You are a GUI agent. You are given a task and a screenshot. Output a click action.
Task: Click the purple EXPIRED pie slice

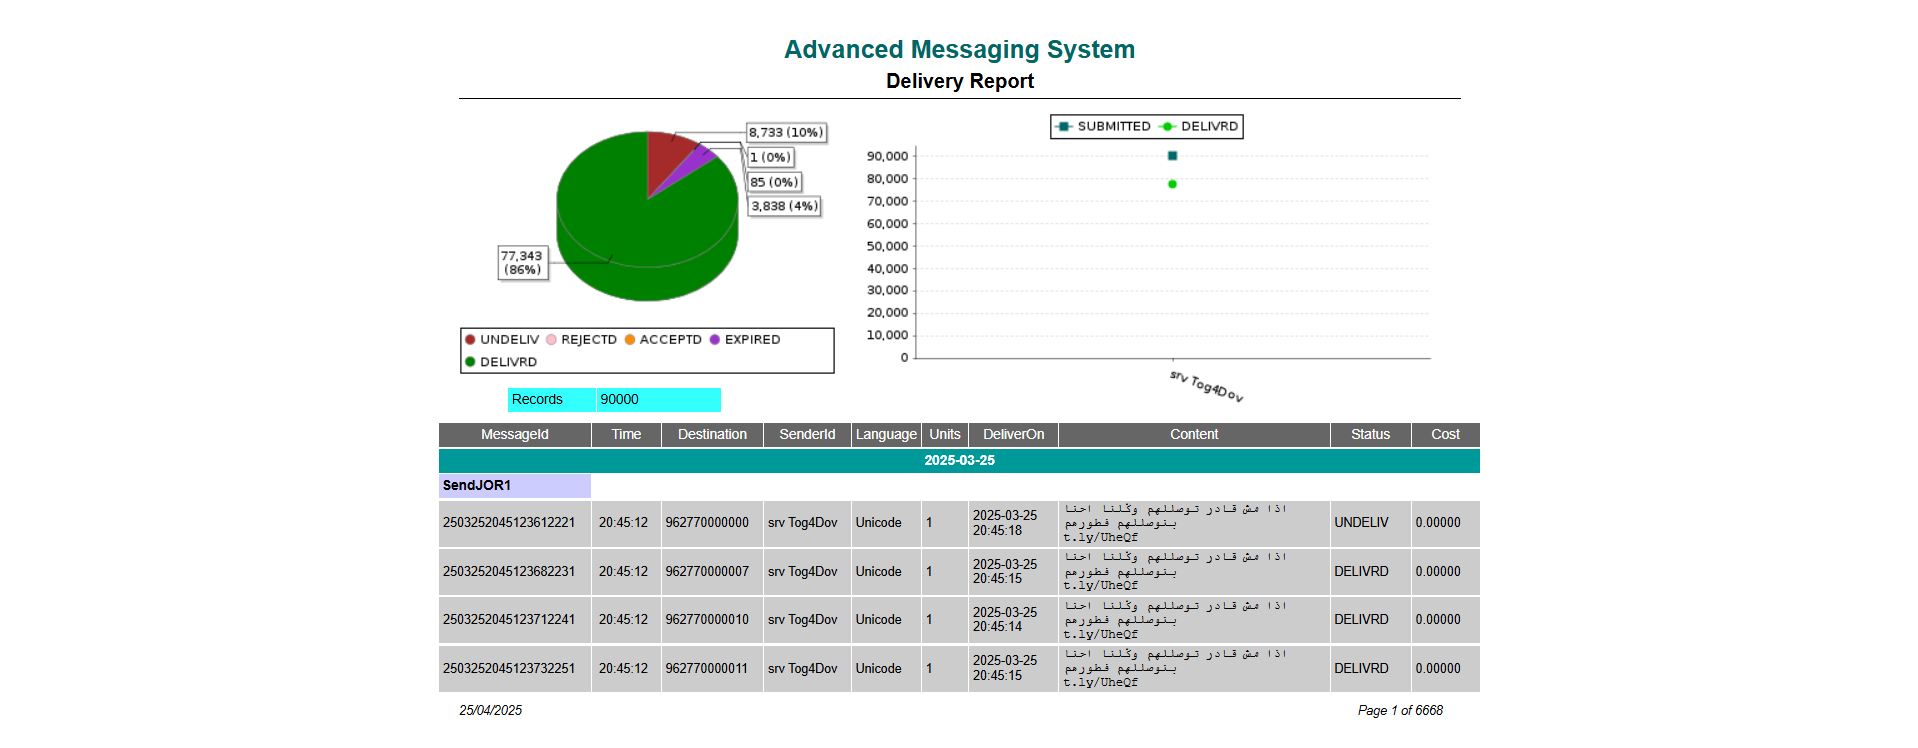click(x=699, y=162)
